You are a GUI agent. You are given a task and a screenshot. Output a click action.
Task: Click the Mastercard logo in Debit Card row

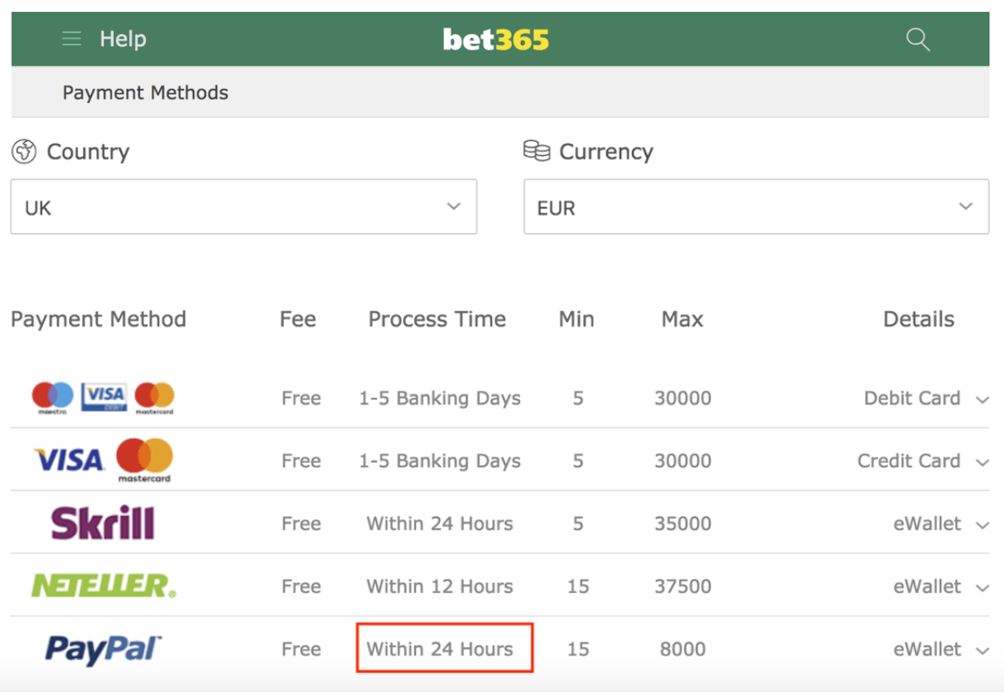[154, 398]
